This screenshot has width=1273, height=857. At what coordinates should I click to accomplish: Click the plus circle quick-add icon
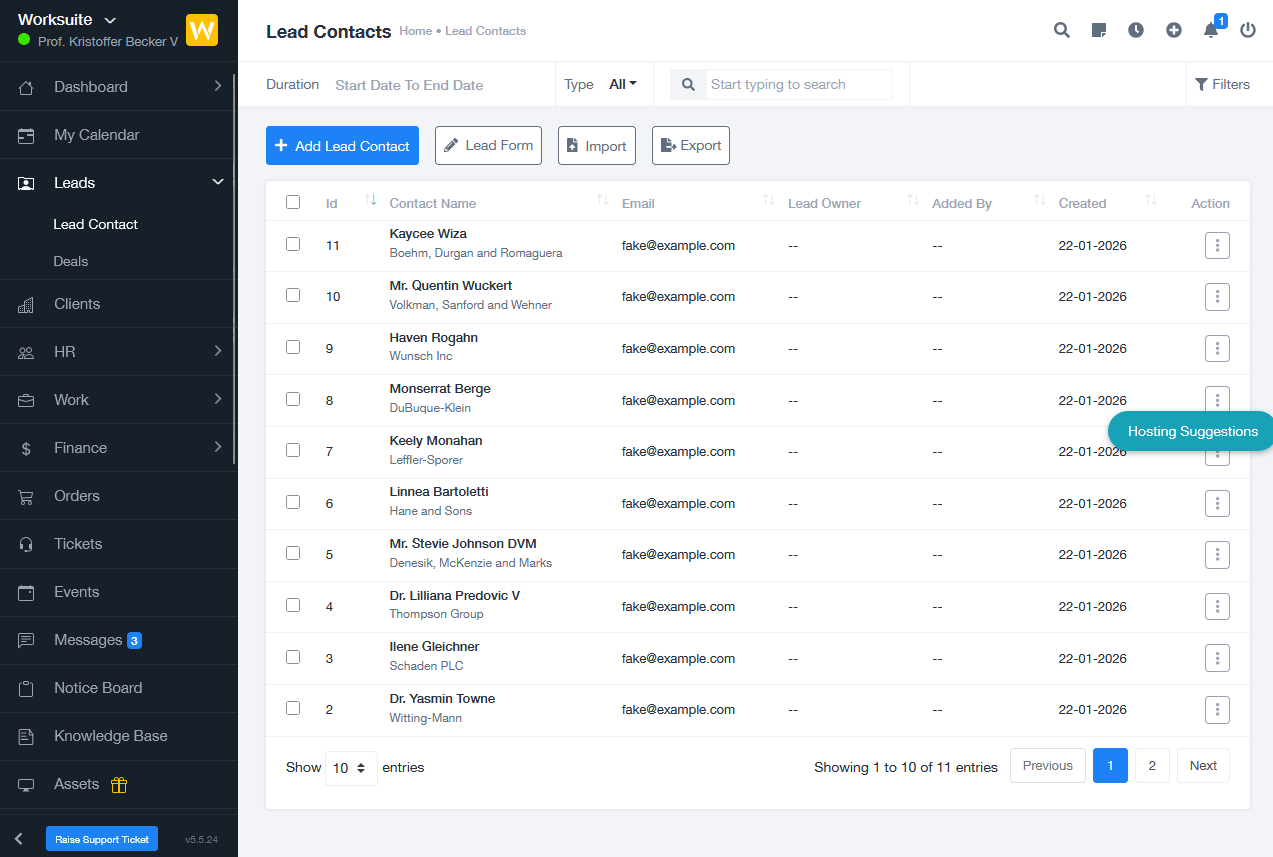tap(1174, 30)
